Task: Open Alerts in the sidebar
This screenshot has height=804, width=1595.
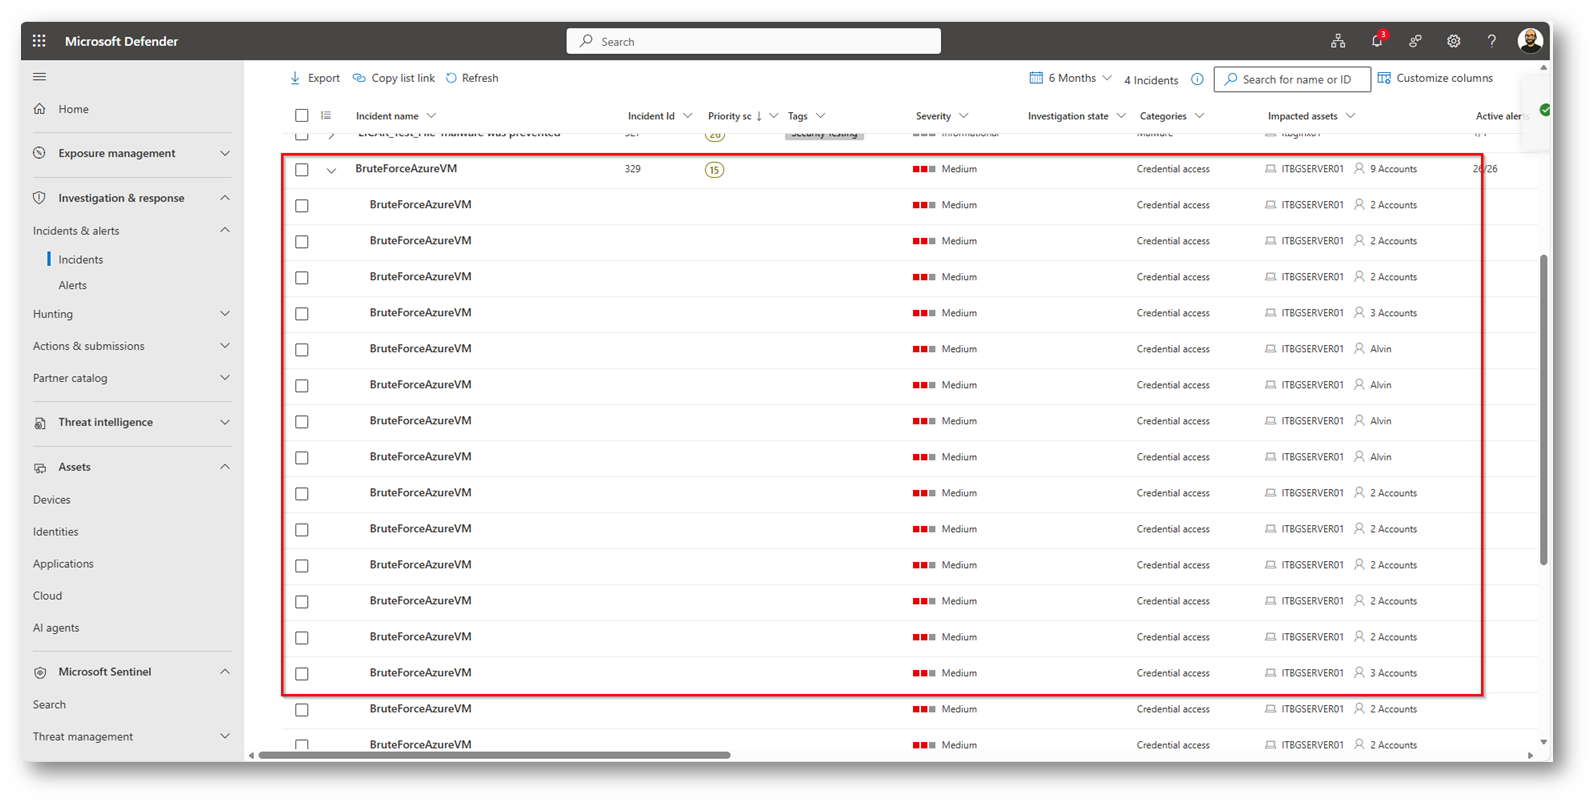Action: coord(72,285)
